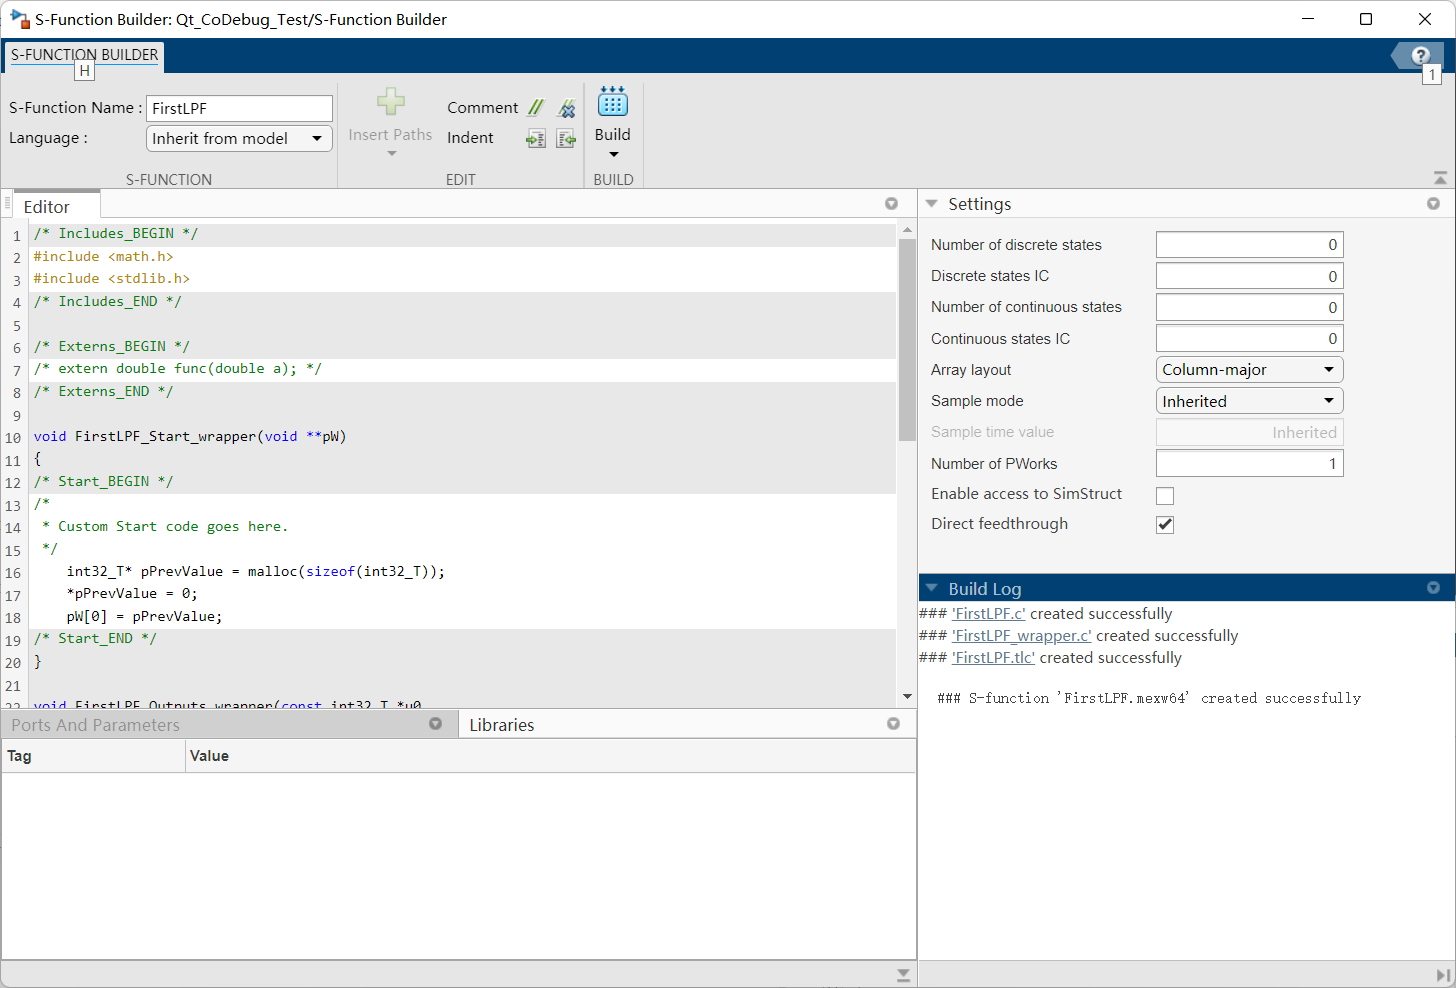Enable access to SimStruct checkbox

coord(1165,495)
